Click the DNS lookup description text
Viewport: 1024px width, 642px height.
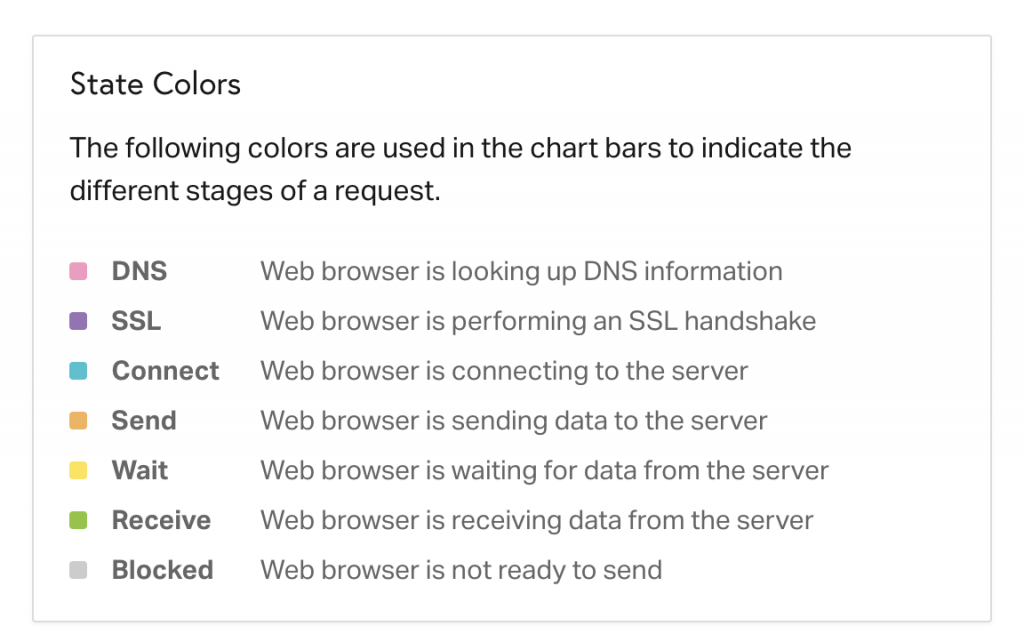pos(521,272)
